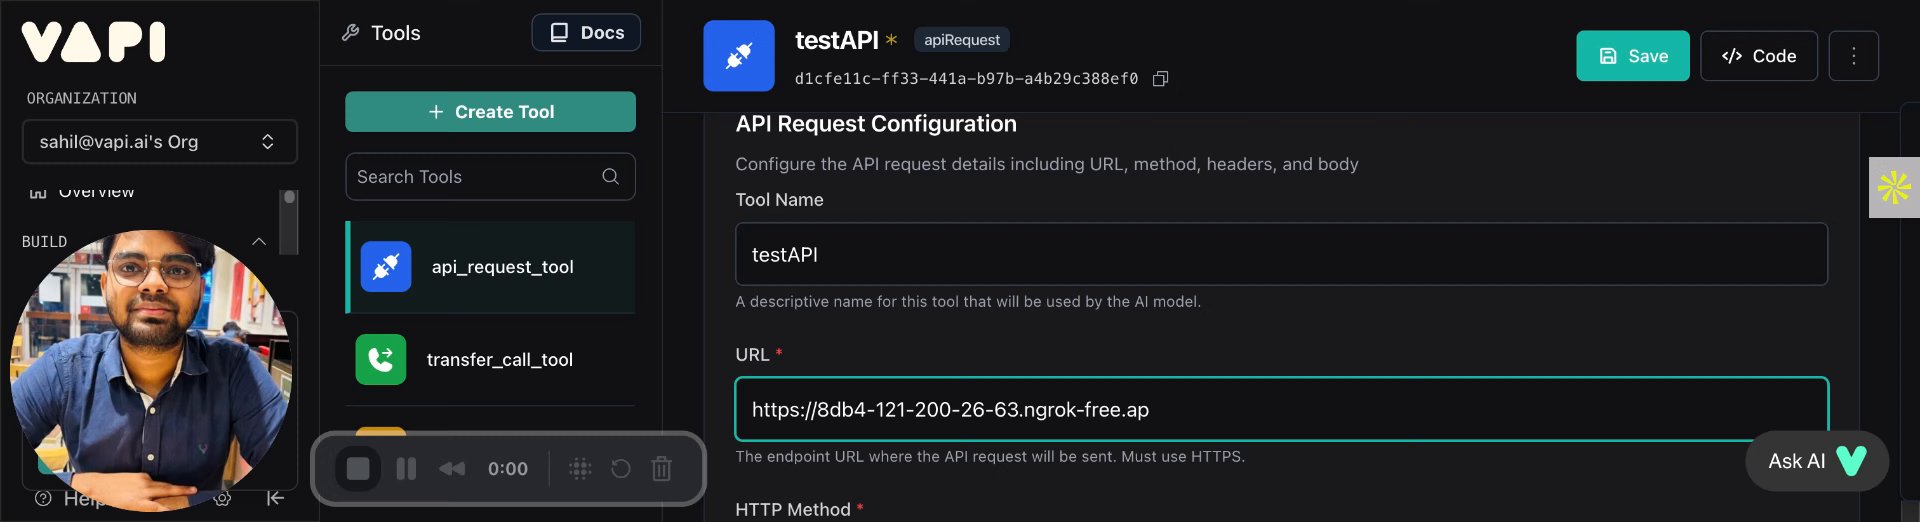Collapse the sidebar with the arrow icon
The width and height of the screenshot is (1920, 522).
click(275, 498)
